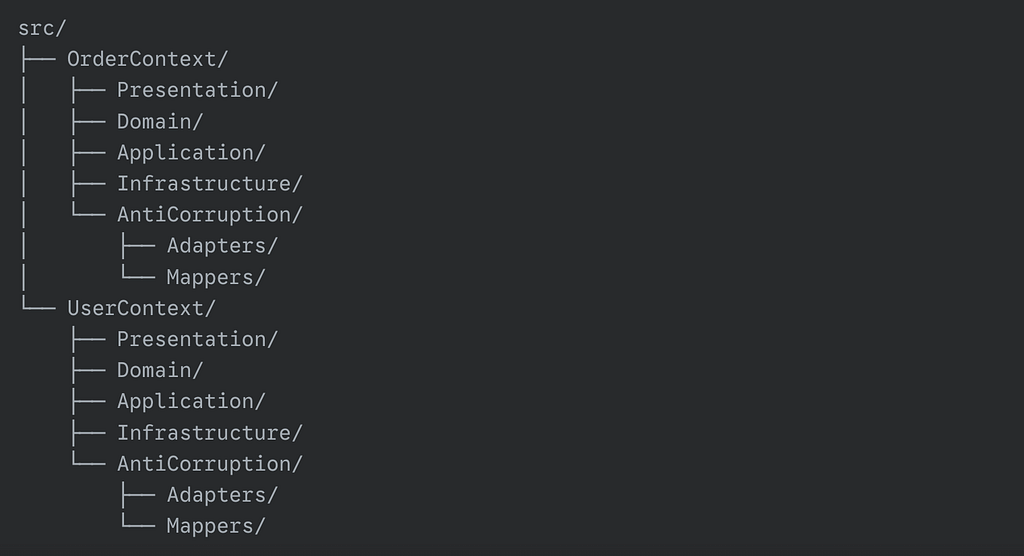Image resolution: width=1024 pixels, height=556 pixels.
Task: Select Adapters/ in UserContext AntiCorruption
Action: point(222,495)
